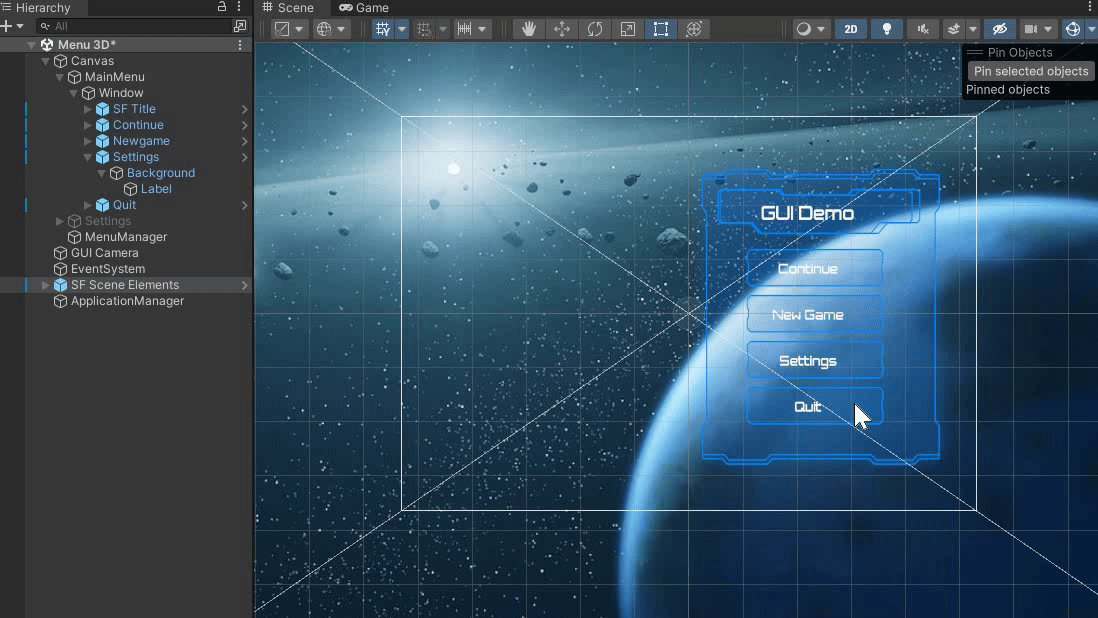Screen dimensions: 1098x618
Task: Toggle hidden objects visibility eye icon
Action: click(999, 29)
